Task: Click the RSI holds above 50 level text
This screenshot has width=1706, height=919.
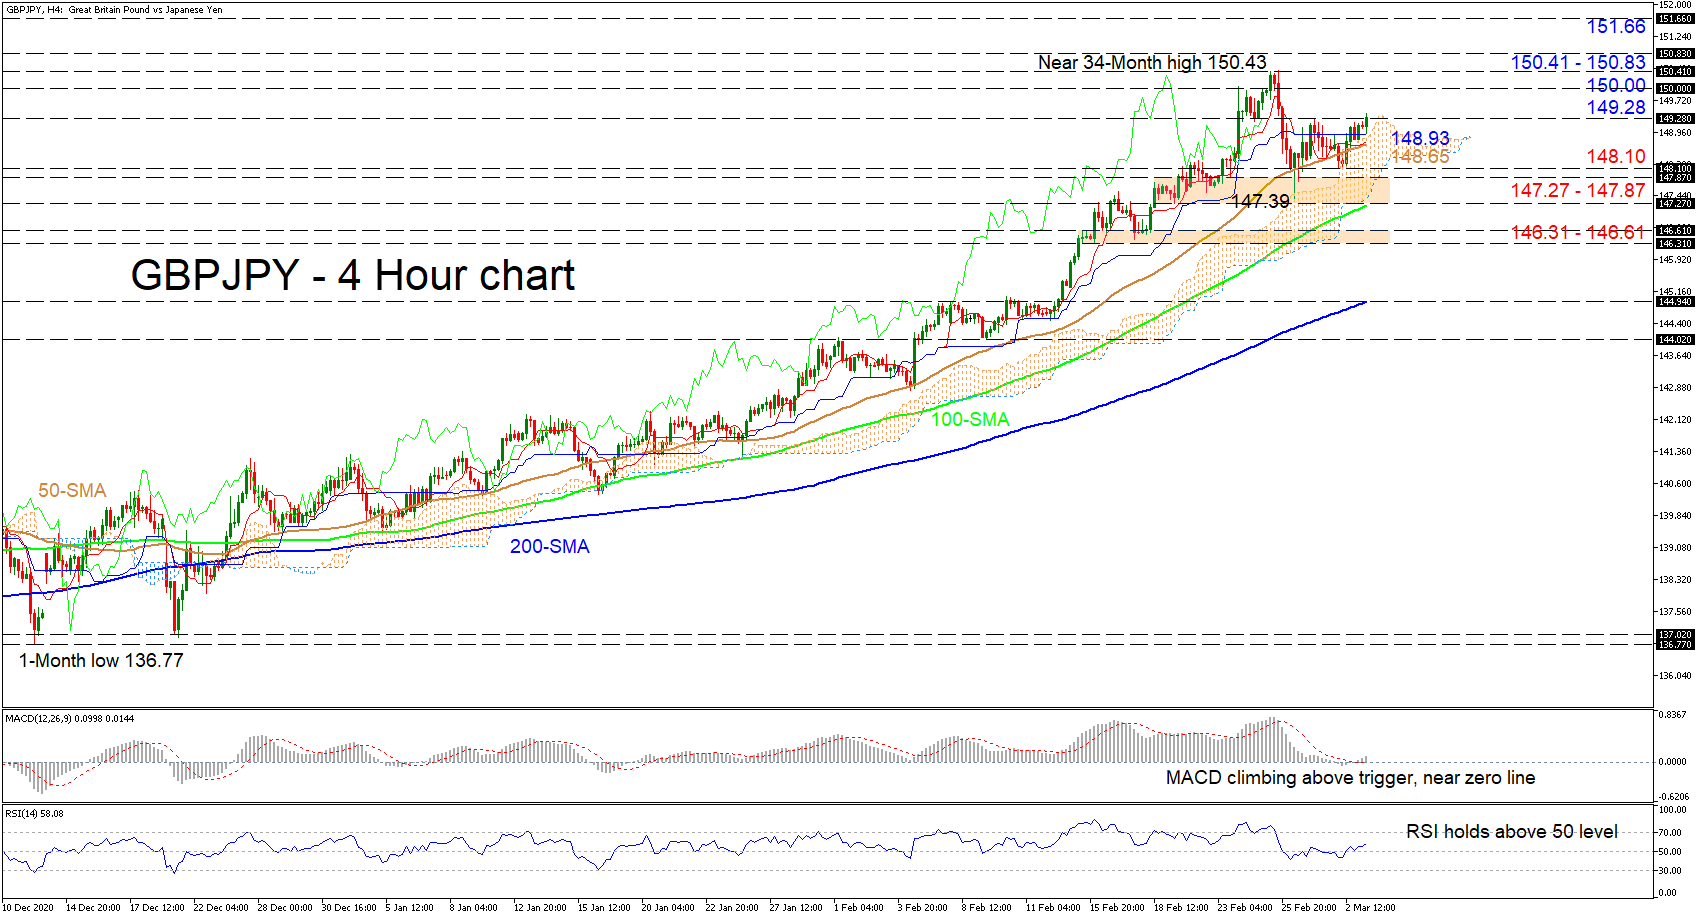Action: [1511, 831]
